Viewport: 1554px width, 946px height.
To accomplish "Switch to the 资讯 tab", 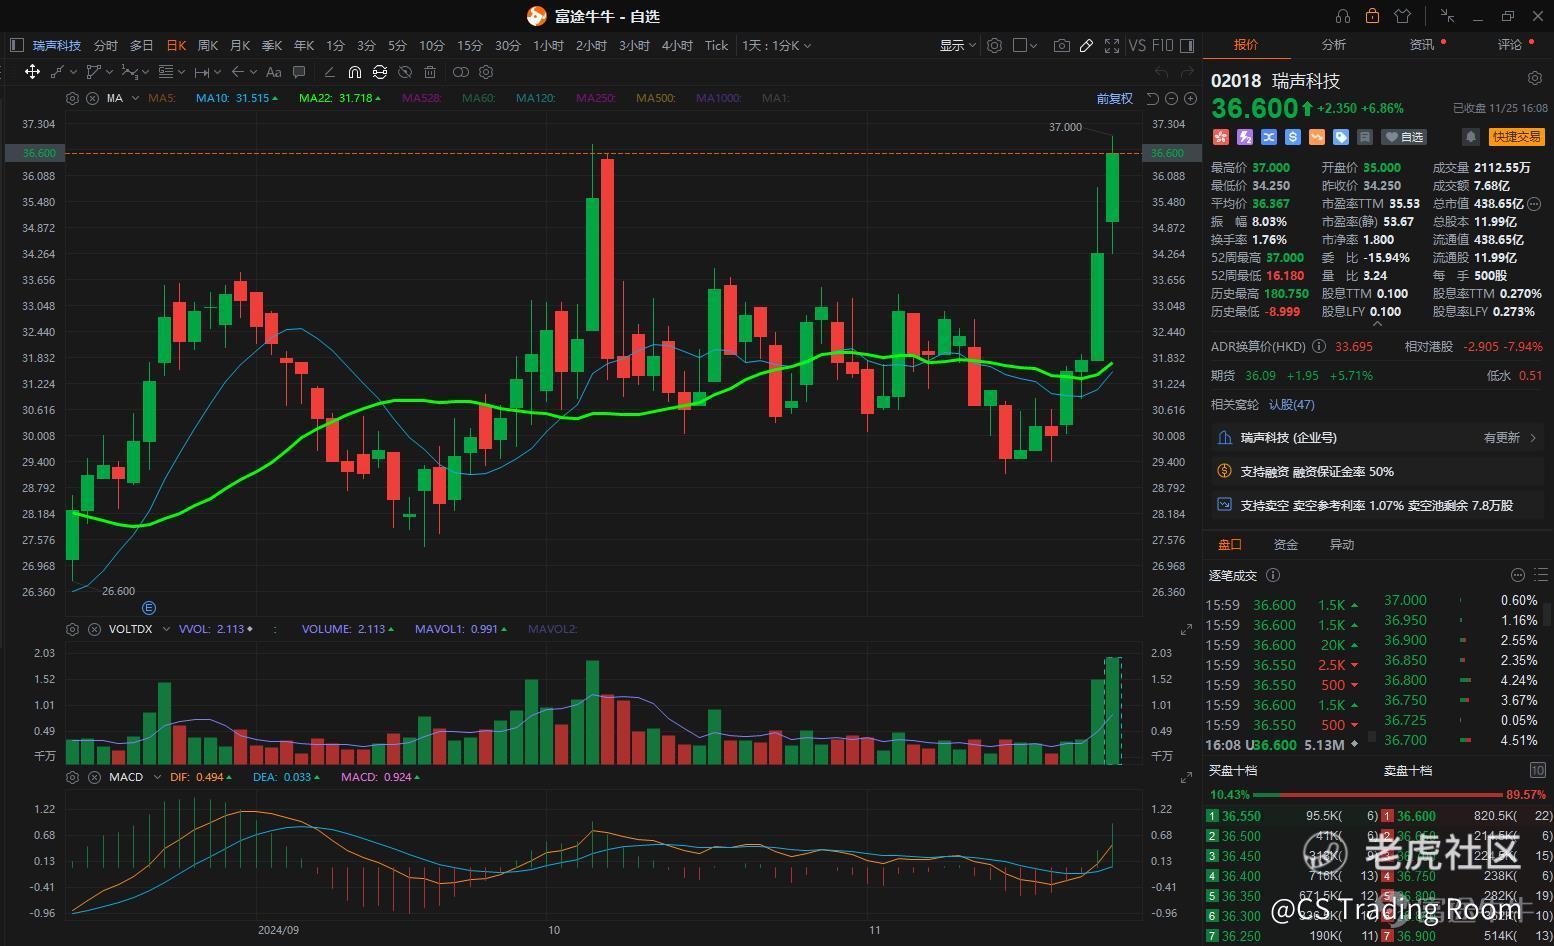I will (1421, 44).
